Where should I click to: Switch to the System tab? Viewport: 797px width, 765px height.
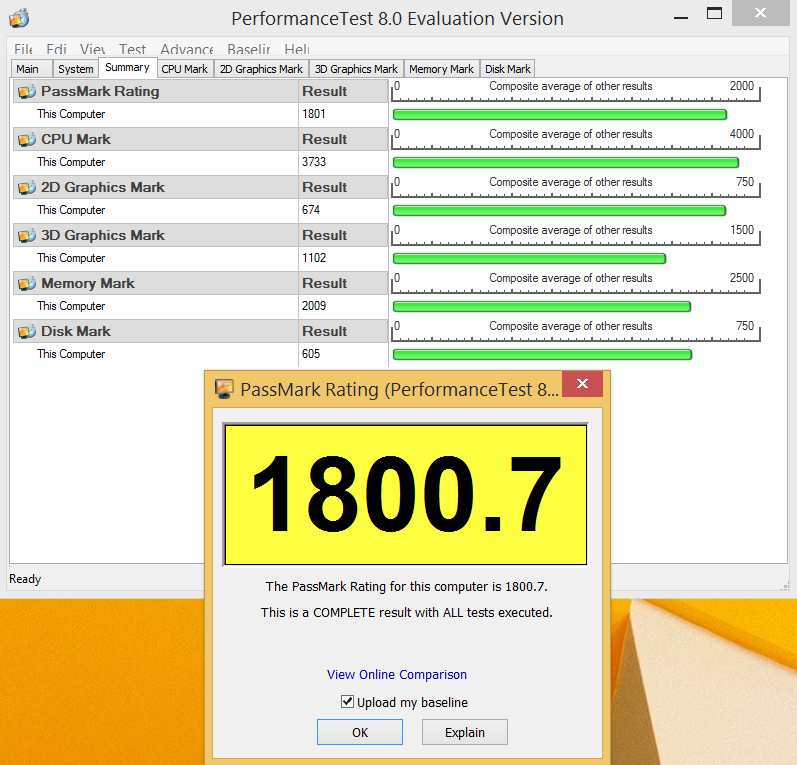point(76,69)
